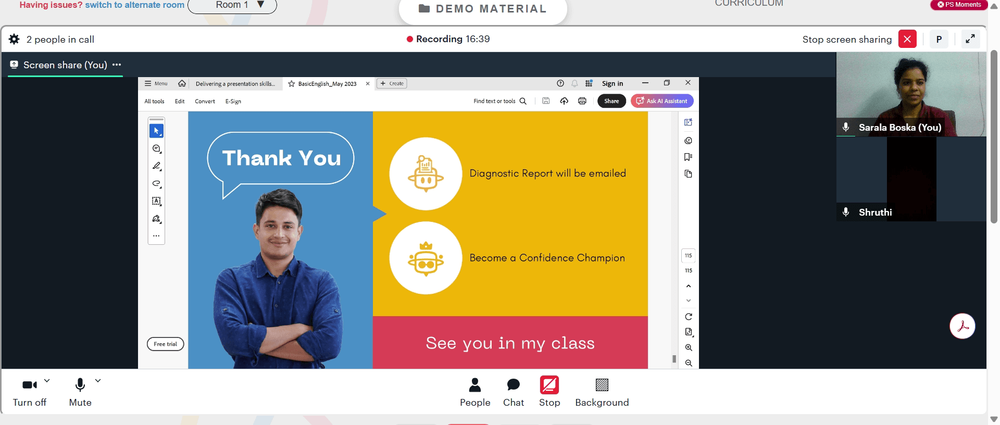
Task: Click the PS Moments badge
Action: pyautogui.click(x=959, y=4)
